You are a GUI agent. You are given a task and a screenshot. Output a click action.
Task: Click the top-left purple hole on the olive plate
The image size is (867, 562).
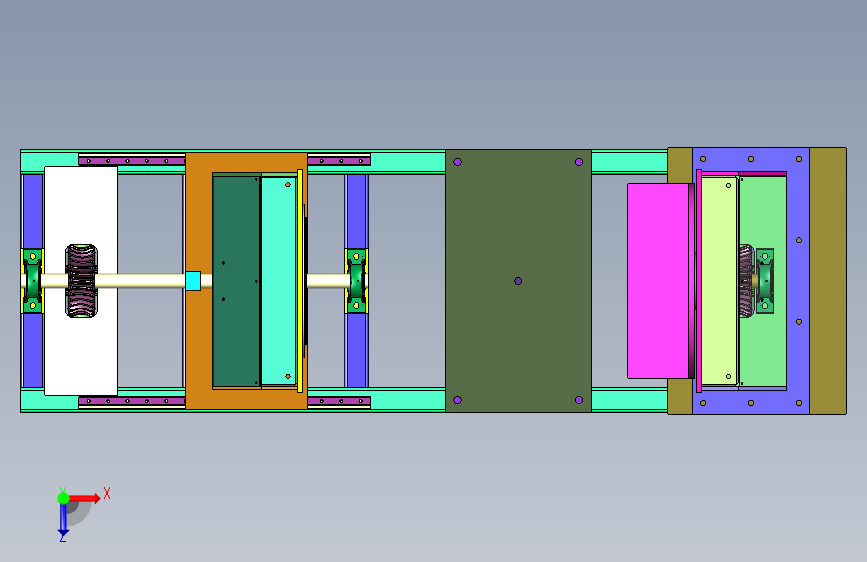[457, 162]
